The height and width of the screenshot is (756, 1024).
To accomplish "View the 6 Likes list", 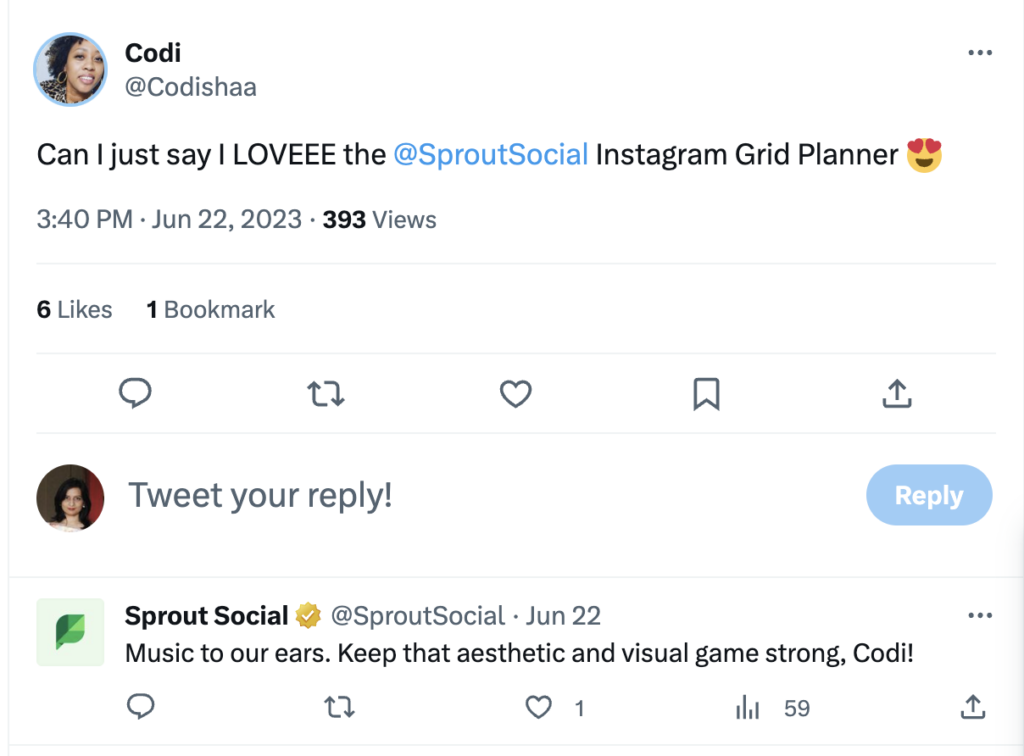I will [75, 310].
